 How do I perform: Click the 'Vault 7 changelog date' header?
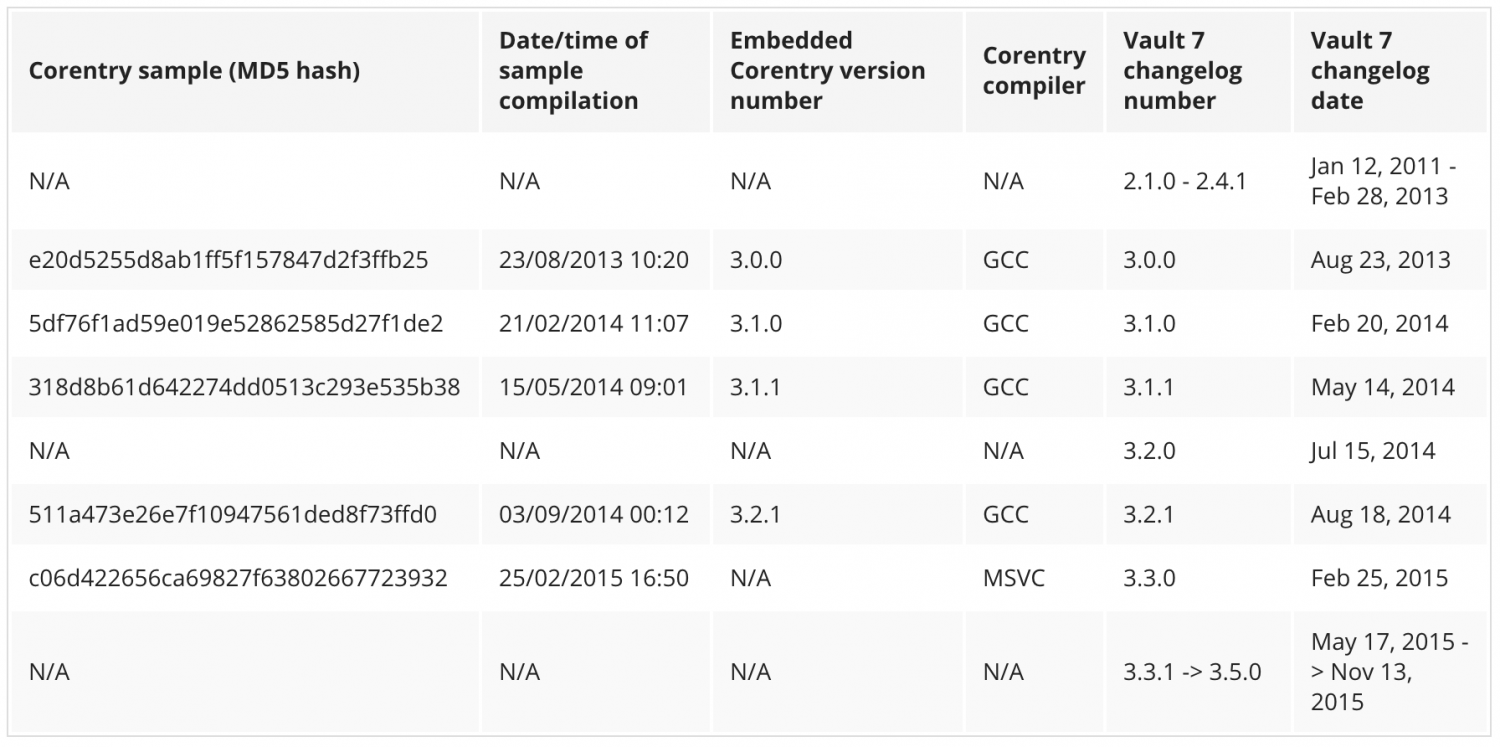click(x=1370, y=71)
